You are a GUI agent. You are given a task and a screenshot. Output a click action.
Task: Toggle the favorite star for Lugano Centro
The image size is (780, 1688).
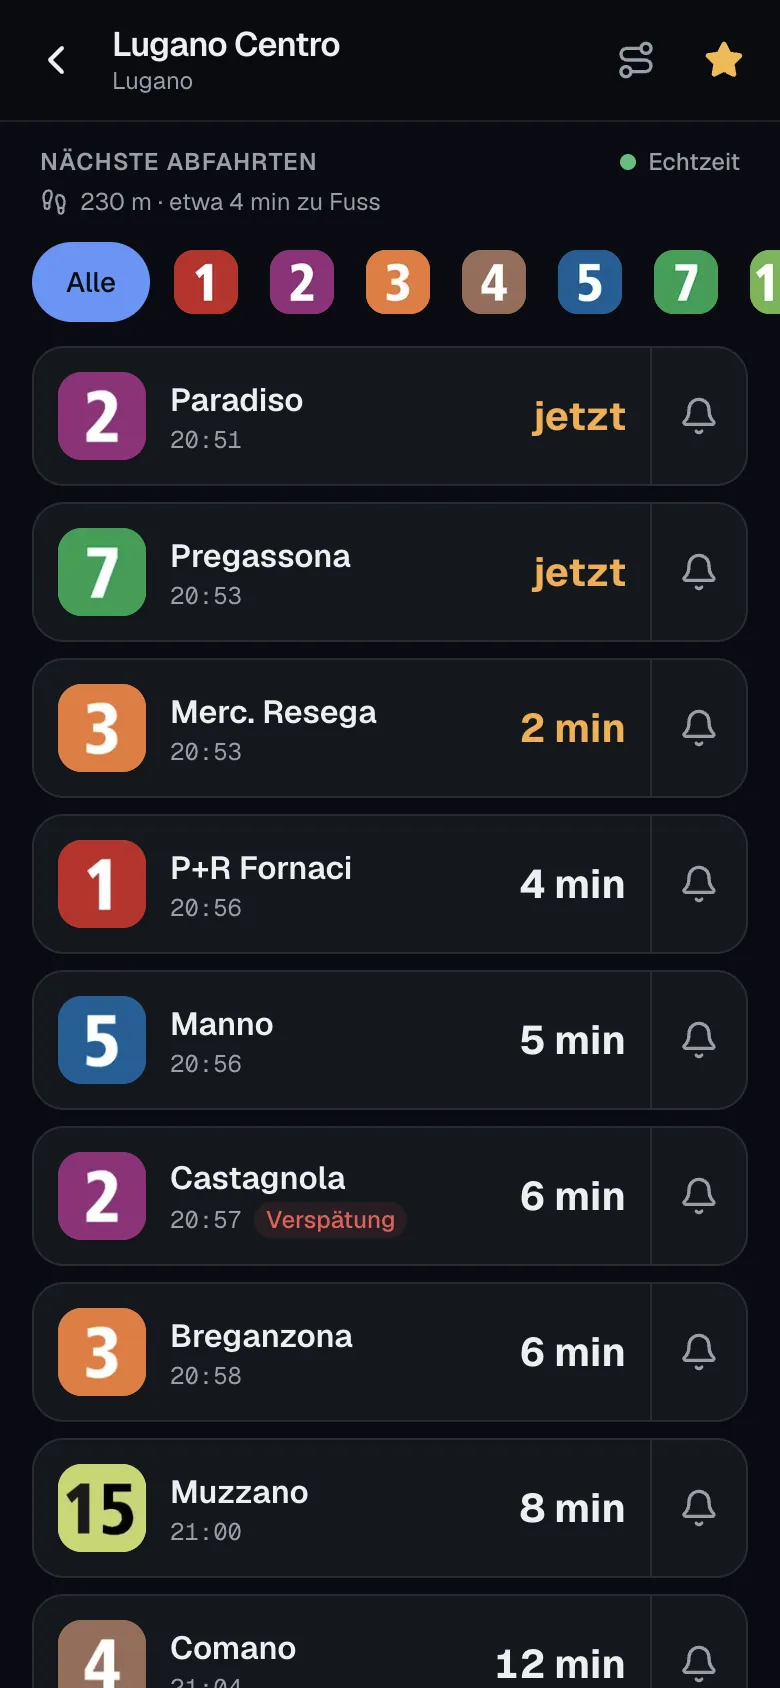pos(723,60)
